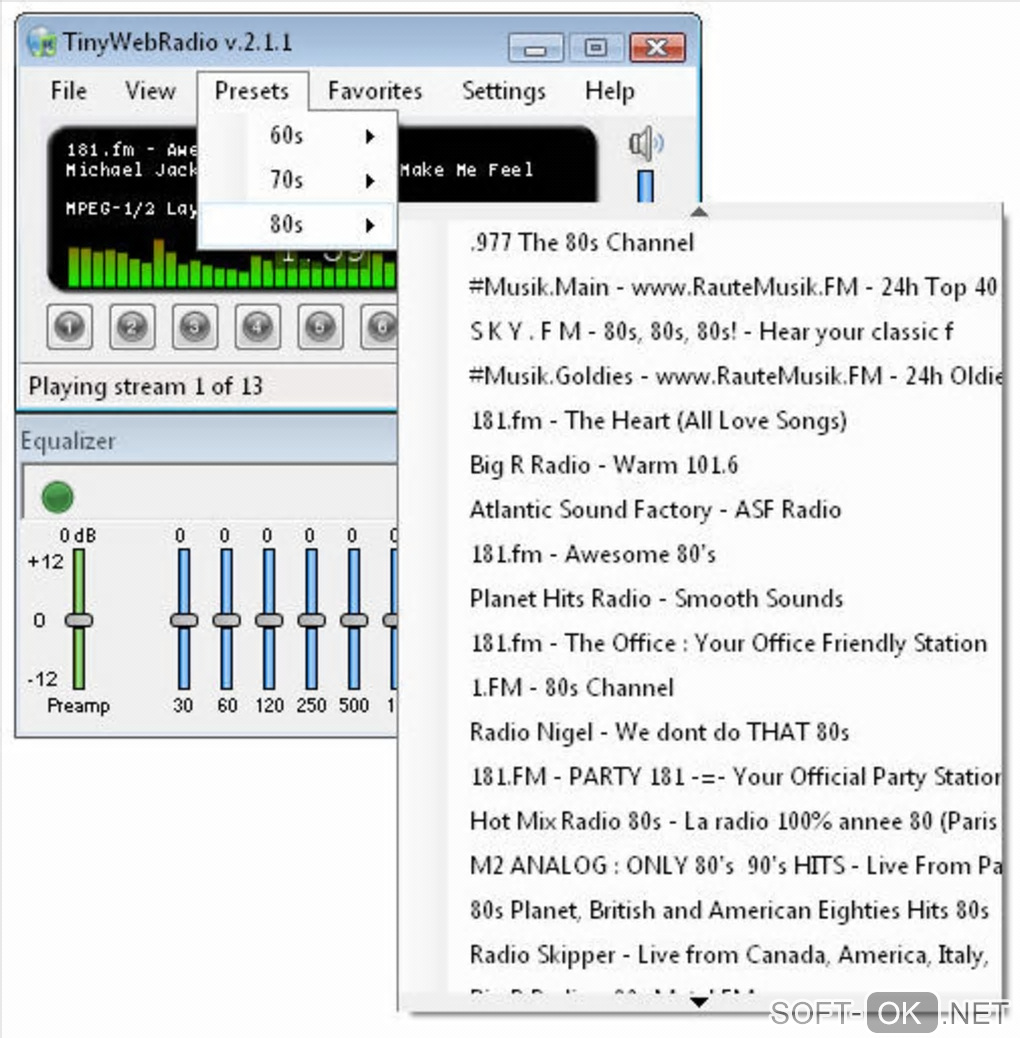Select '181.FM - PARTY 181' station

[x=700, y=776]
